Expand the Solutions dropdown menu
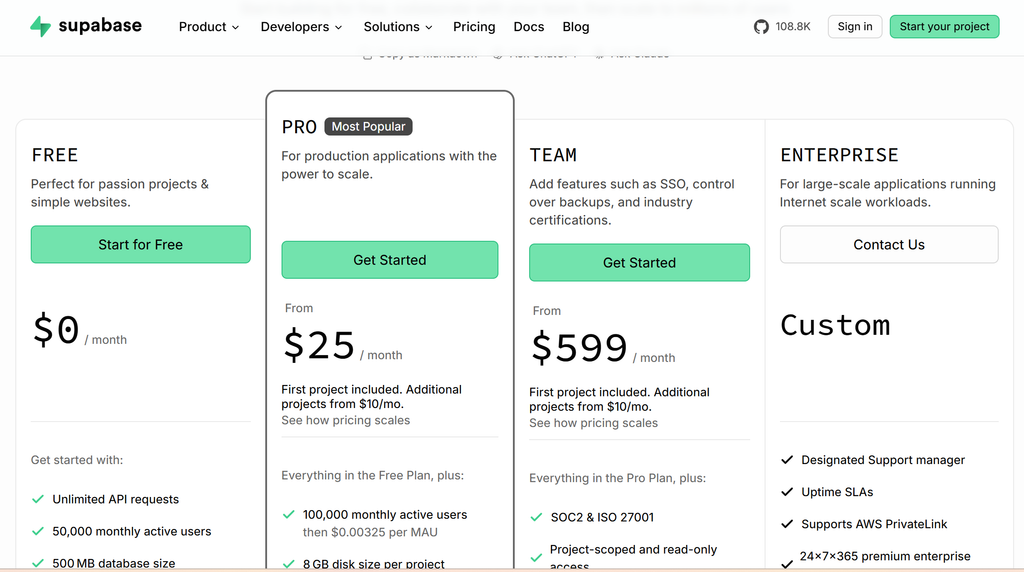1024x572 pixels. (398, 27)
